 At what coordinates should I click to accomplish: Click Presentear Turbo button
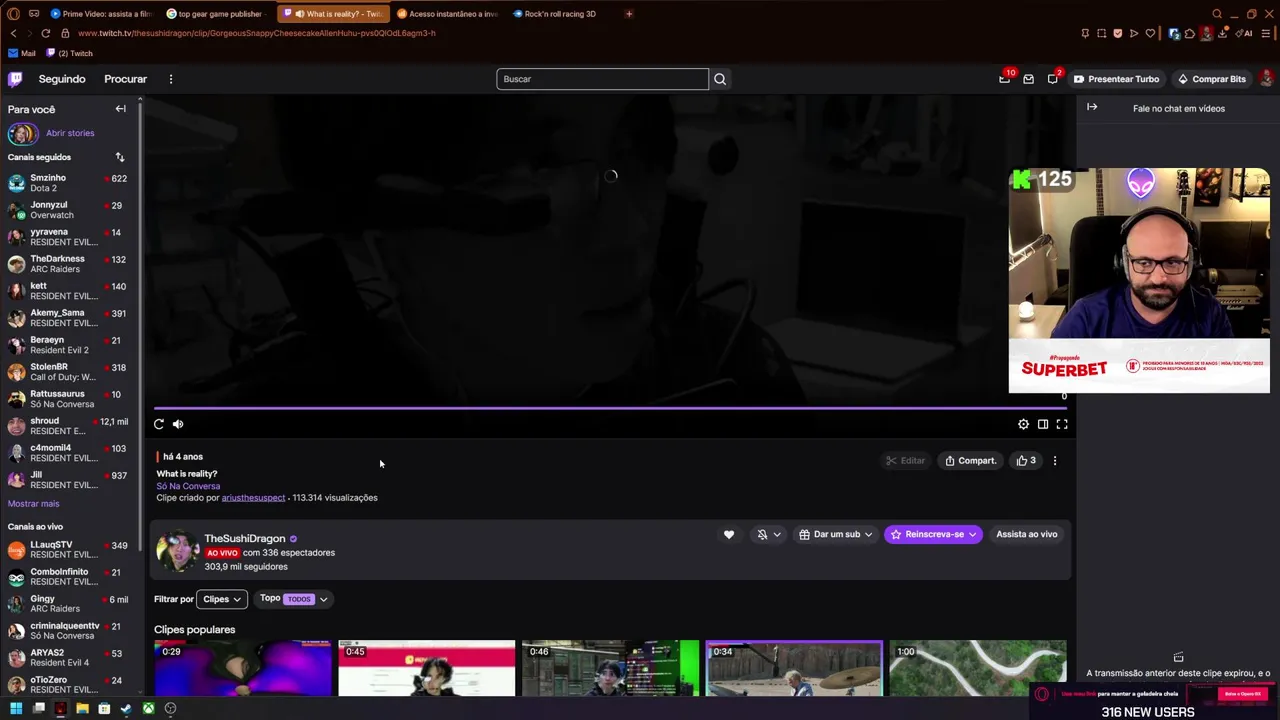pyautogui.click(x=1116, y=79)
